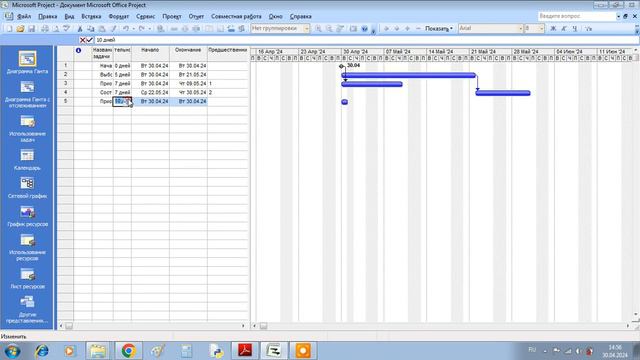The width and height of the screenshot is (640, 360).
Task: Open the Вставка menu
Action: (x=91, y=16)
